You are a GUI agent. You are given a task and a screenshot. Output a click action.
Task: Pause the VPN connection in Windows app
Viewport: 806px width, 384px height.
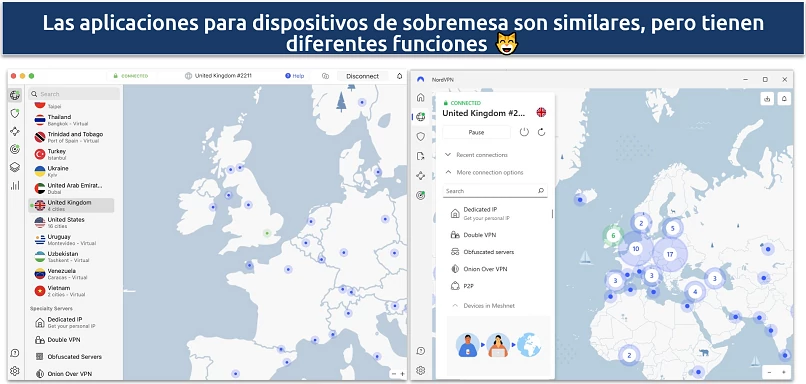[476, 132]
